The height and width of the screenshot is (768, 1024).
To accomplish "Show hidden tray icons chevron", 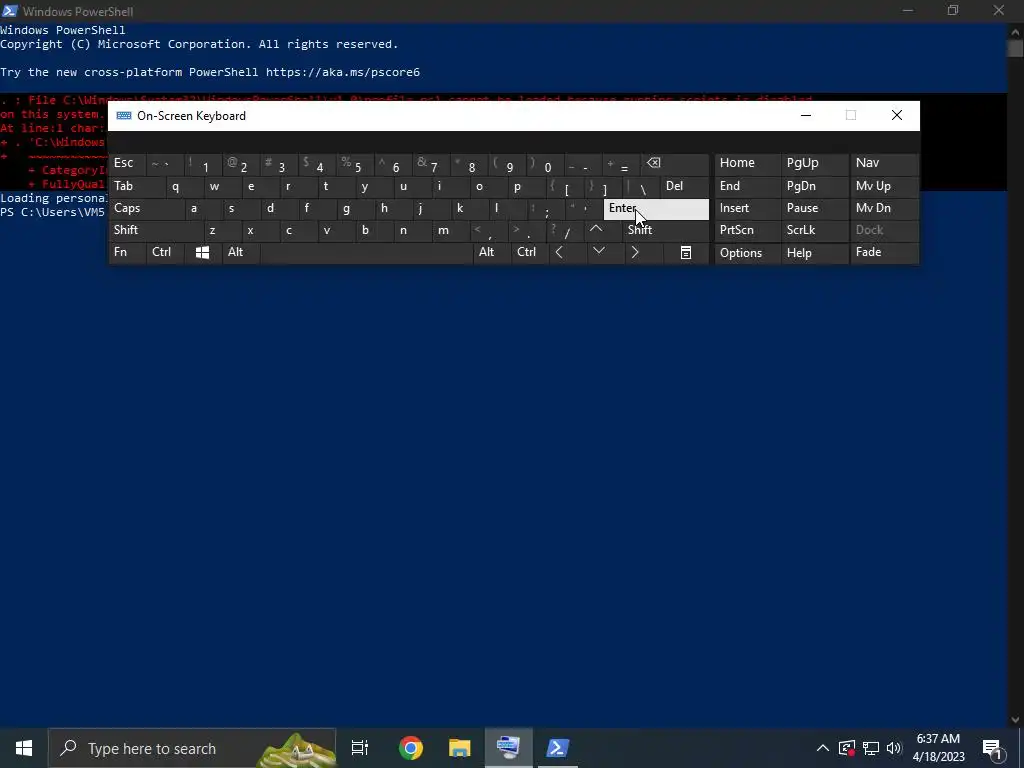I will pyautogui.click(x=822, y=748).
